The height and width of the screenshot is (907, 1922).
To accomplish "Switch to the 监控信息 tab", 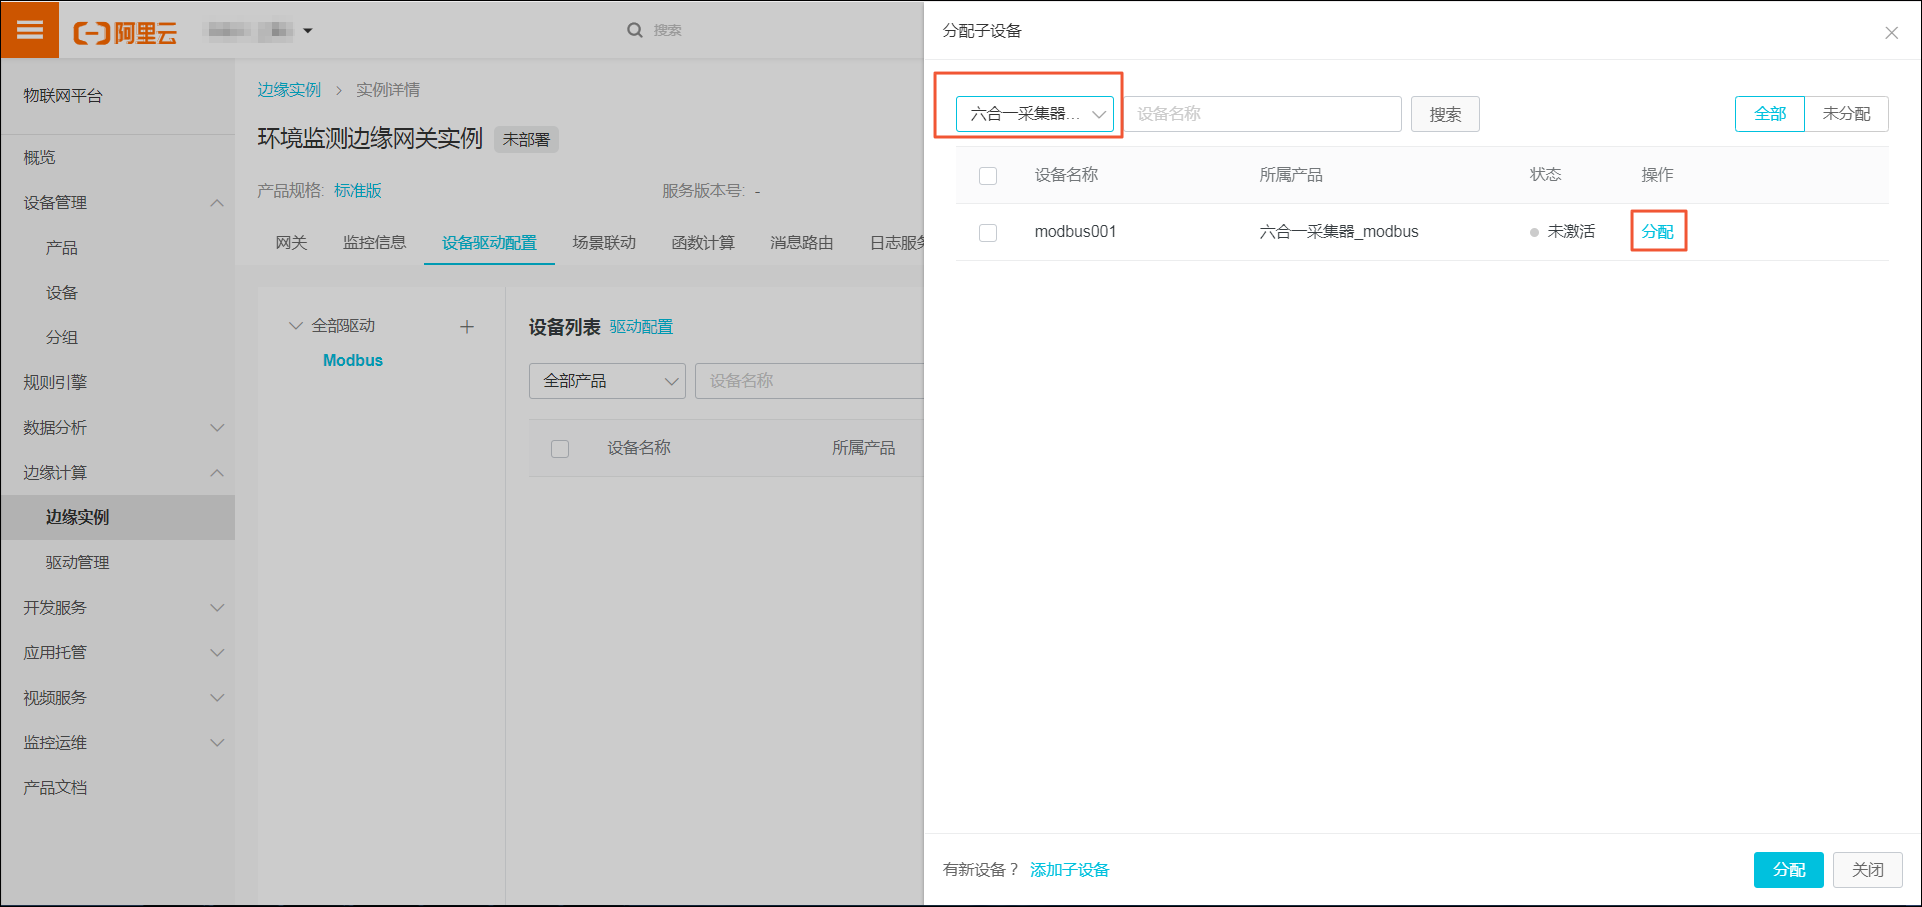I will [374, 243].
